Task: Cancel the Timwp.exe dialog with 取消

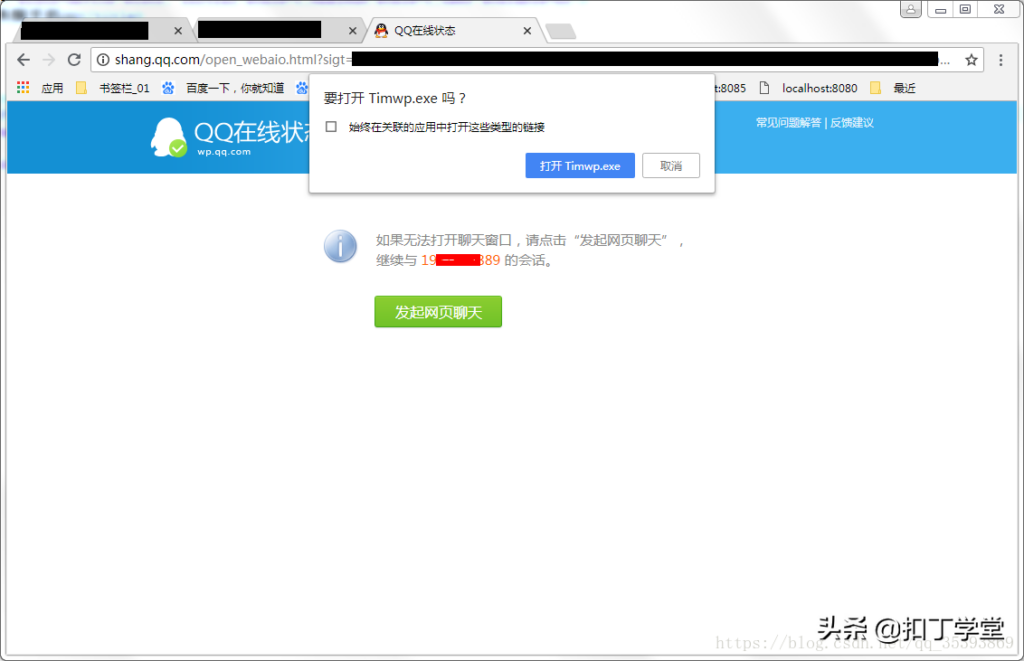Action: (x=671, y=165)
